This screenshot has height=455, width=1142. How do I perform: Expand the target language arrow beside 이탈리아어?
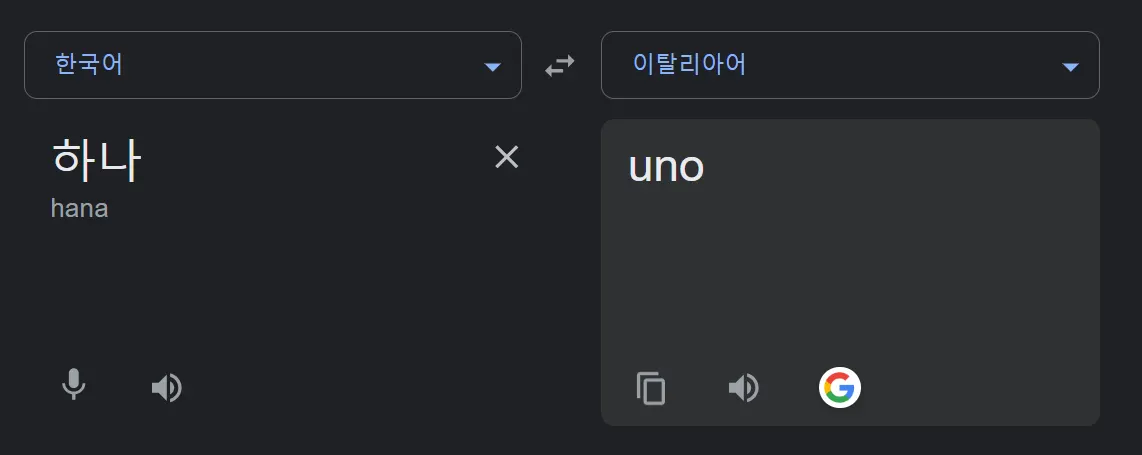click(x=1070, y=67)
